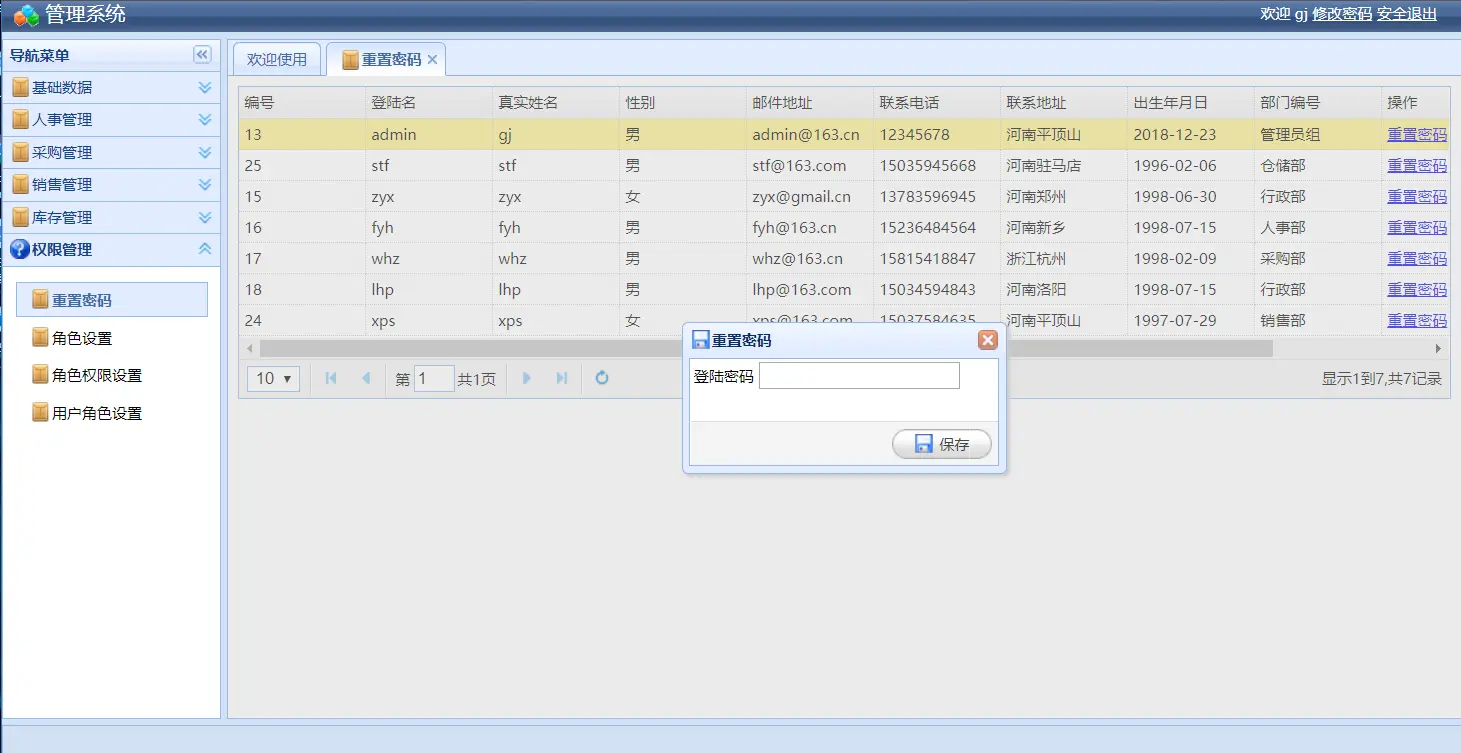
Task: Click the cell 仓储部
Action: pos(1318,165)
